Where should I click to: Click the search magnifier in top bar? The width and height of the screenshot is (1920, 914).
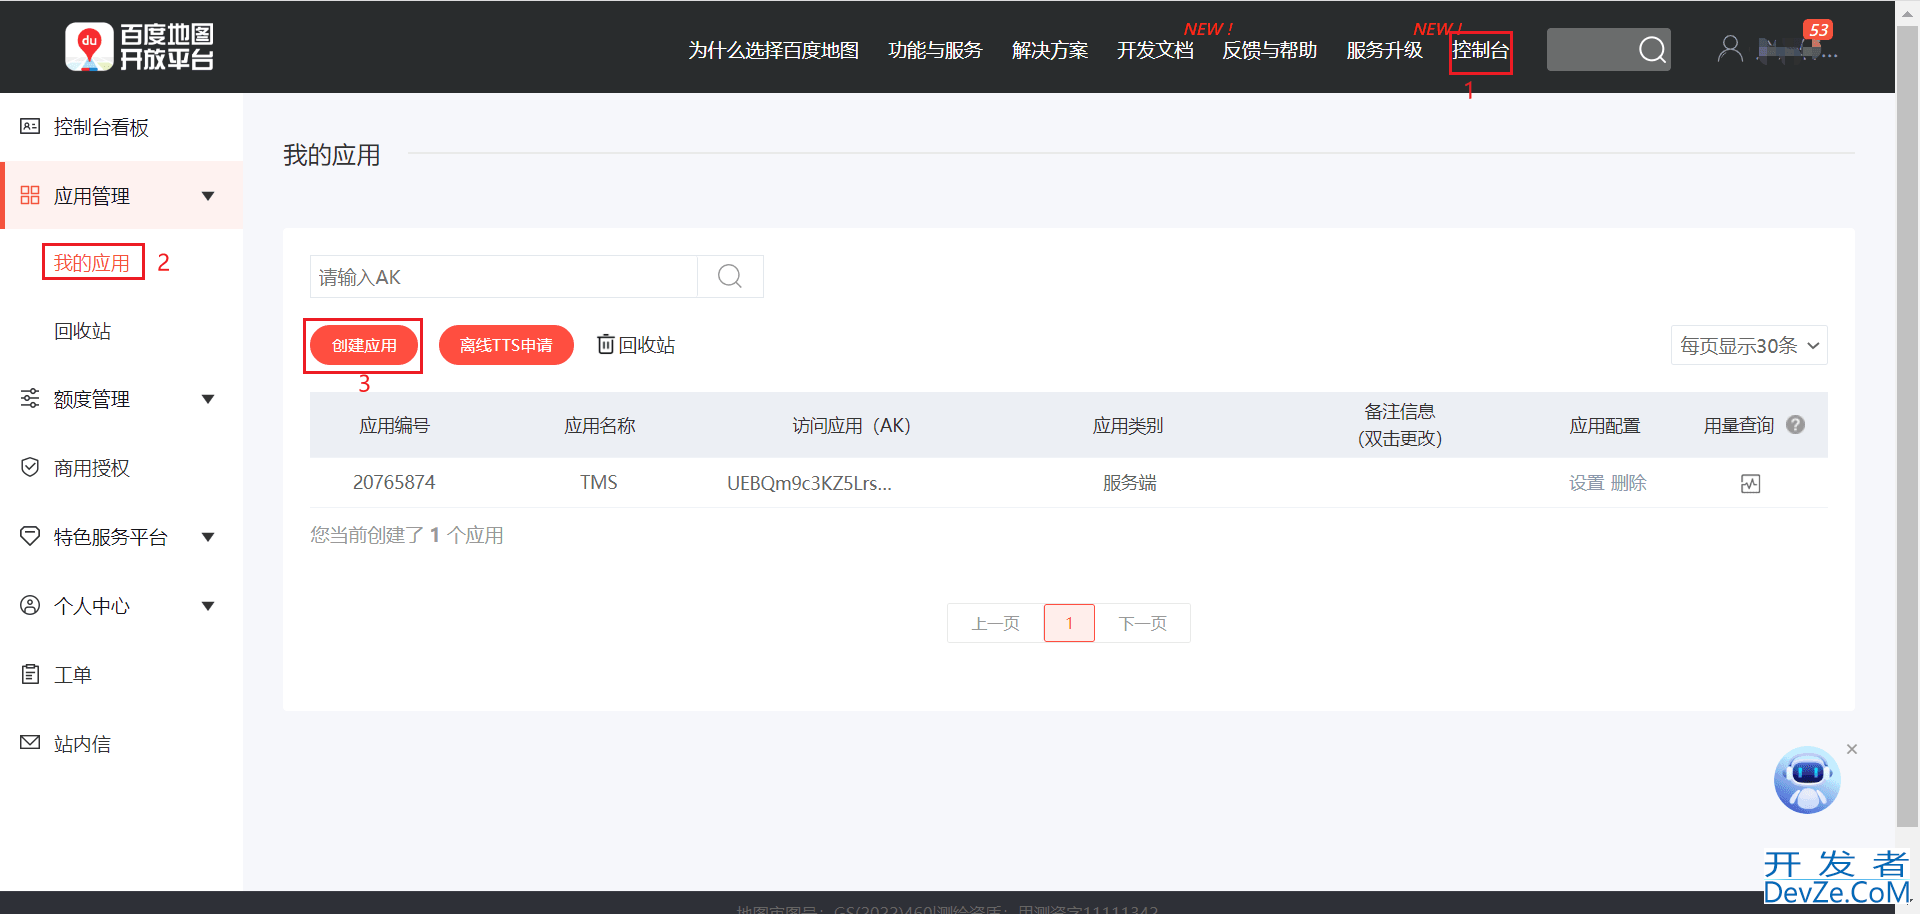[1652, 50]
